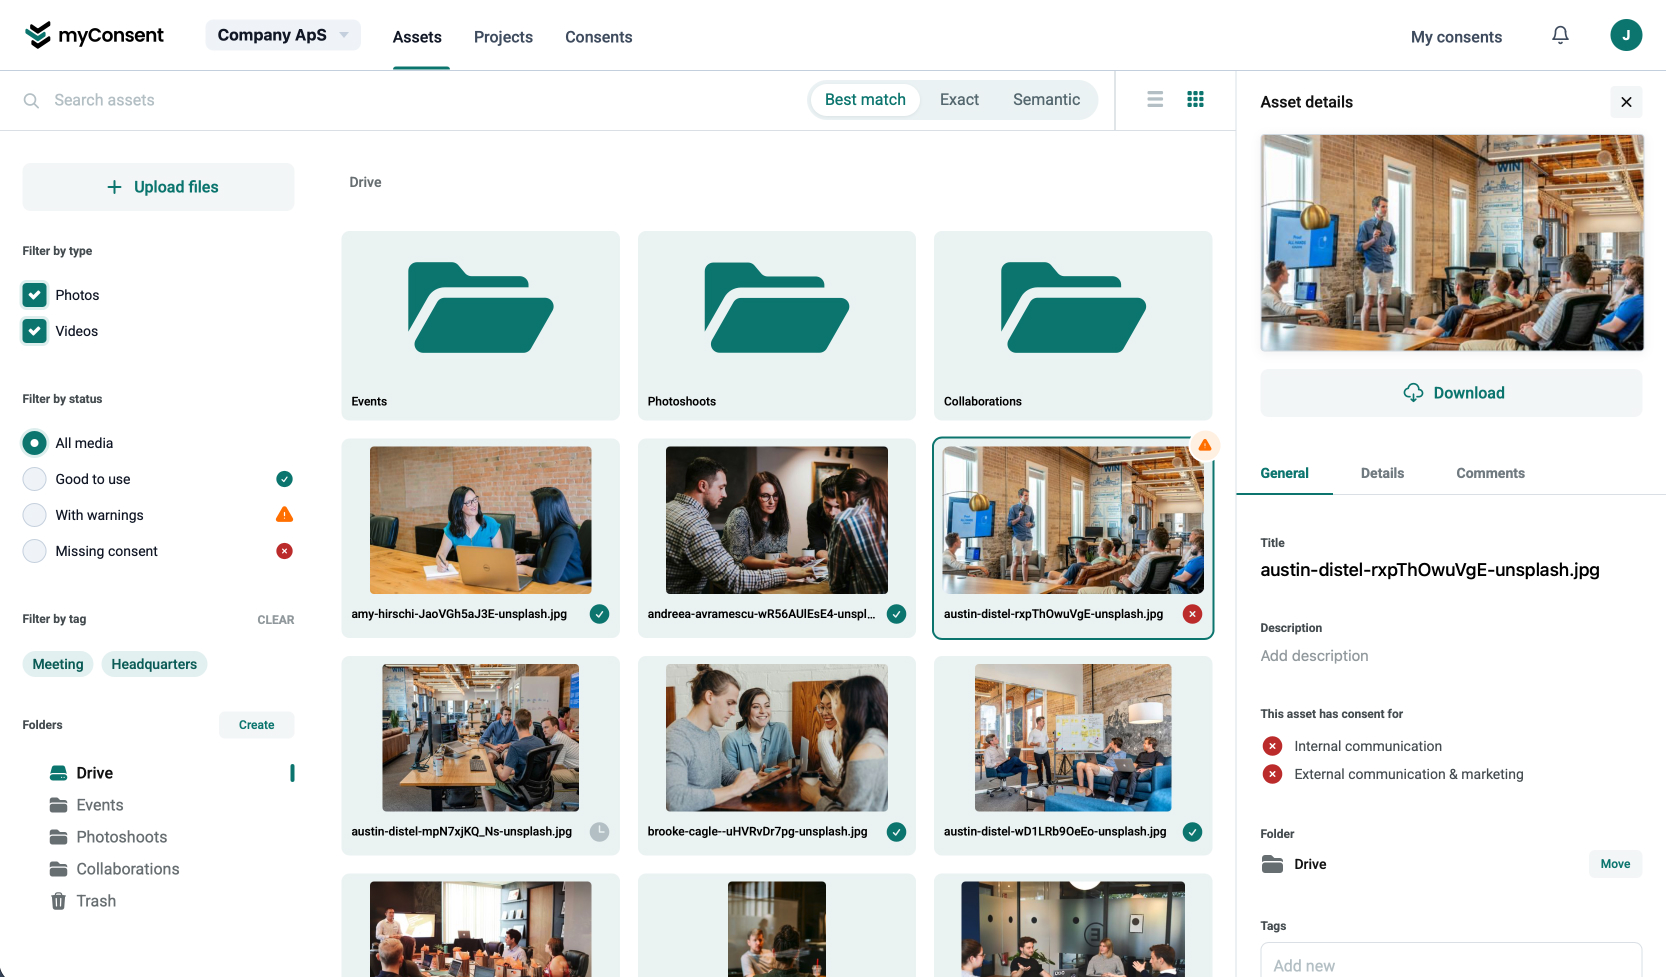Click red missing-consent badge on austin-distel-rxpThOwuVgE
Viewport: 1666px width, 977px height.
1192,614
